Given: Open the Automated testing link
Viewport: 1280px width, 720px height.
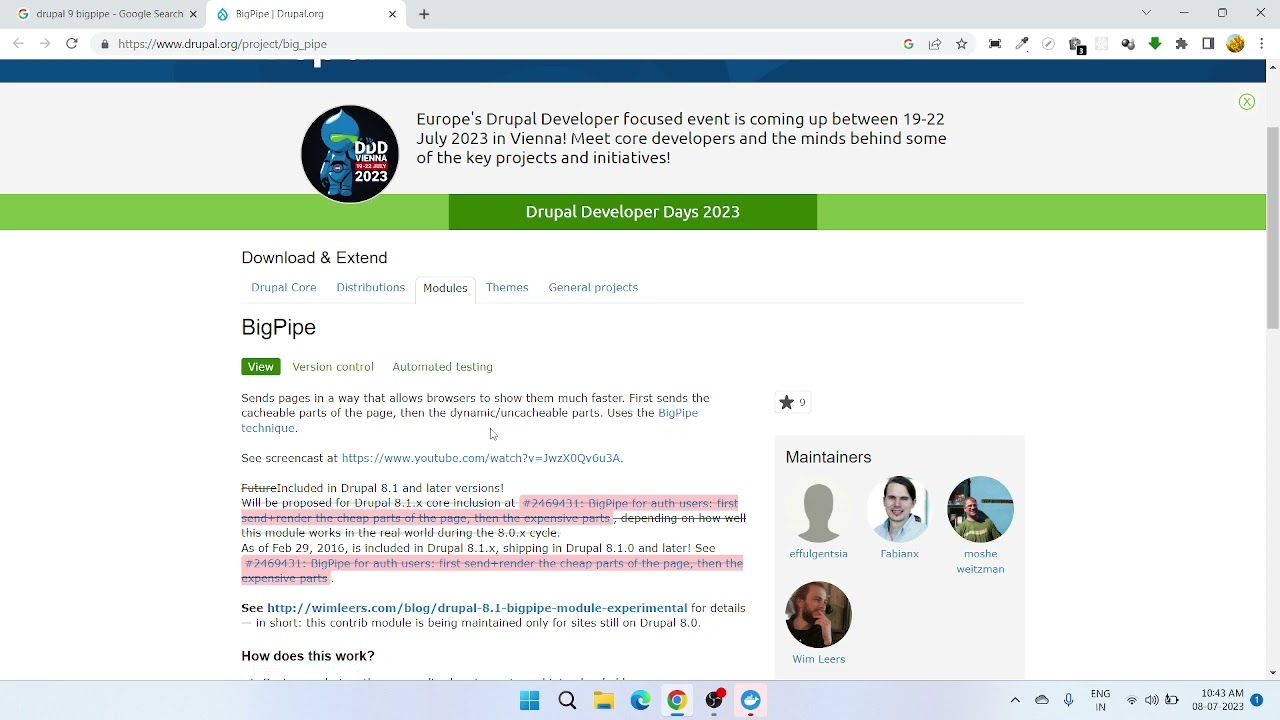Looking at the screenshot, I should (442, 367).
